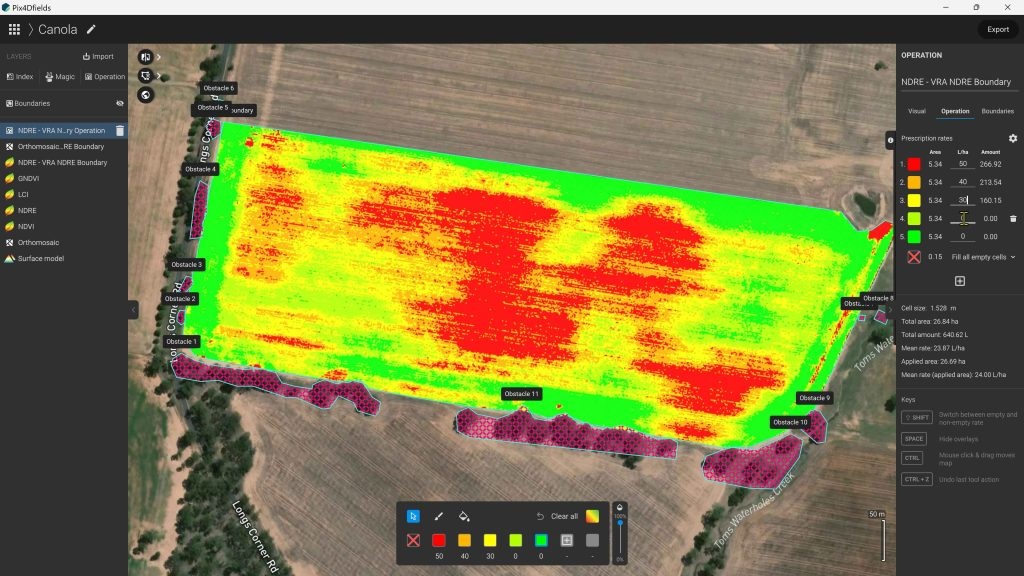Click the globe basemap icon
This screenshot has width=1024, height=576.
[146, 95]
